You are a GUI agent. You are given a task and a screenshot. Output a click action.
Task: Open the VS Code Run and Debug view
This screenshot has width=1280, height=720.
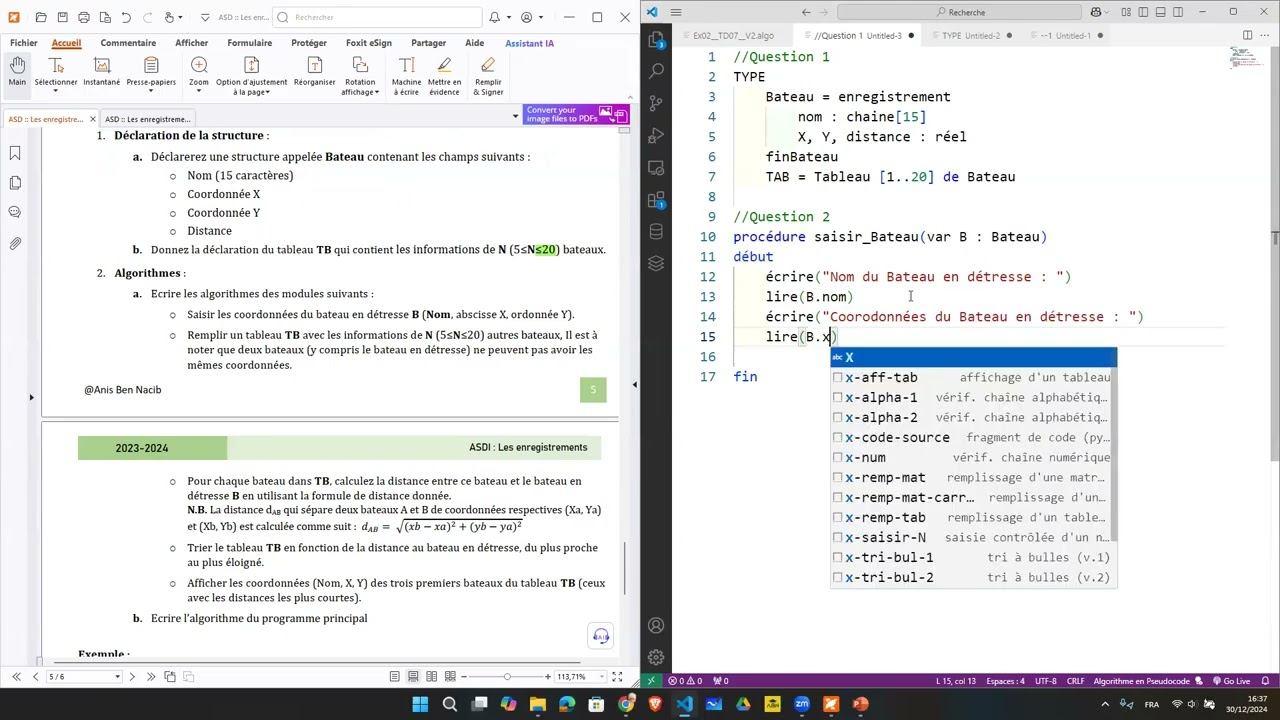click(656, 135)
